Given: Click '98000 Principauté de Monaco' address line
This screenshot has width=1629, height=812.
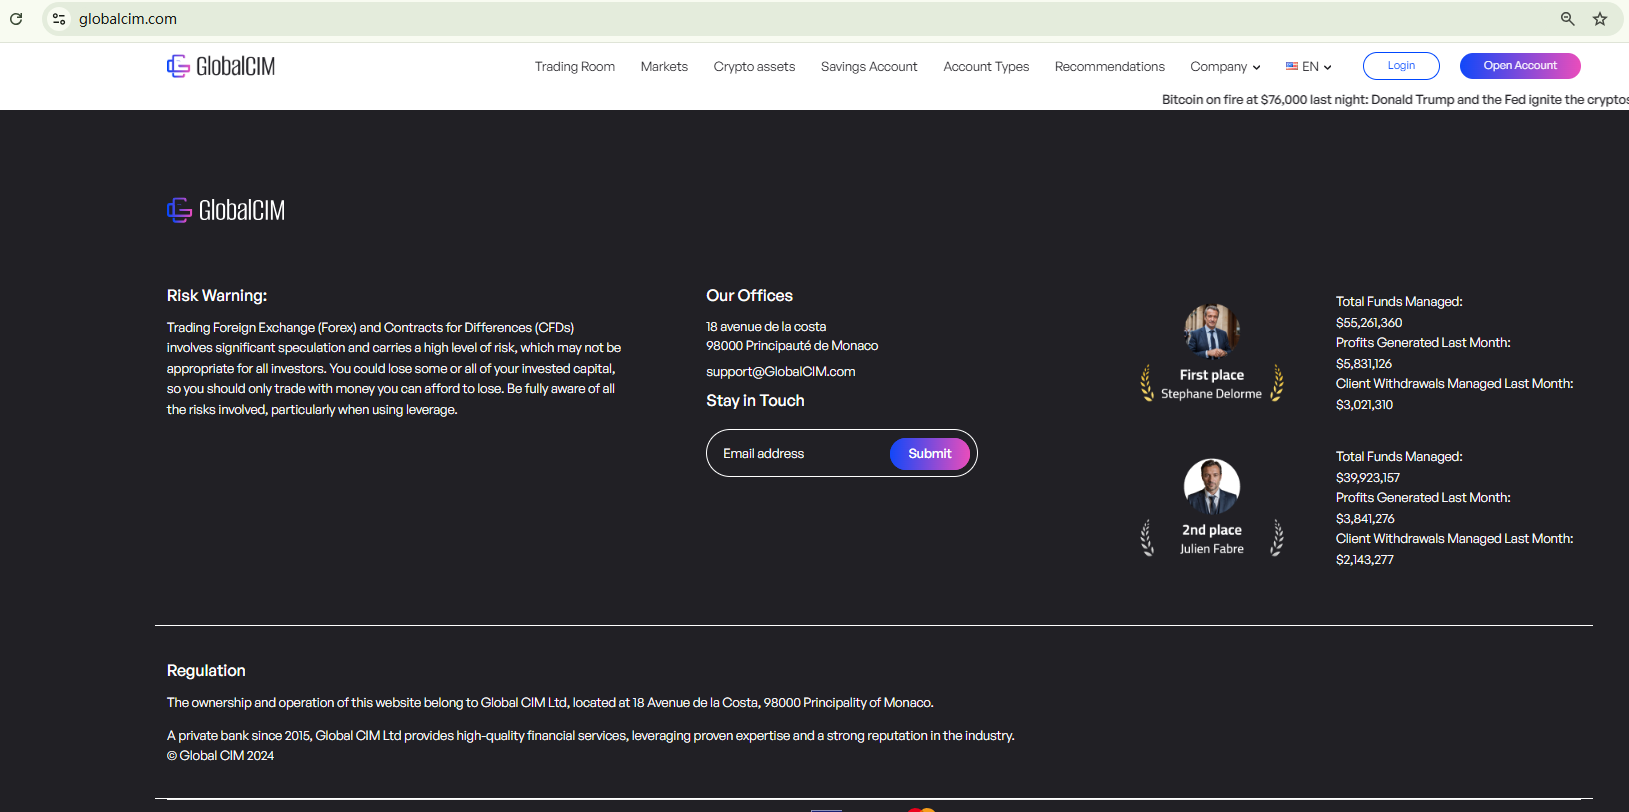Looking at the screenshot, I should pyautogui.click(x=792, y=346).
